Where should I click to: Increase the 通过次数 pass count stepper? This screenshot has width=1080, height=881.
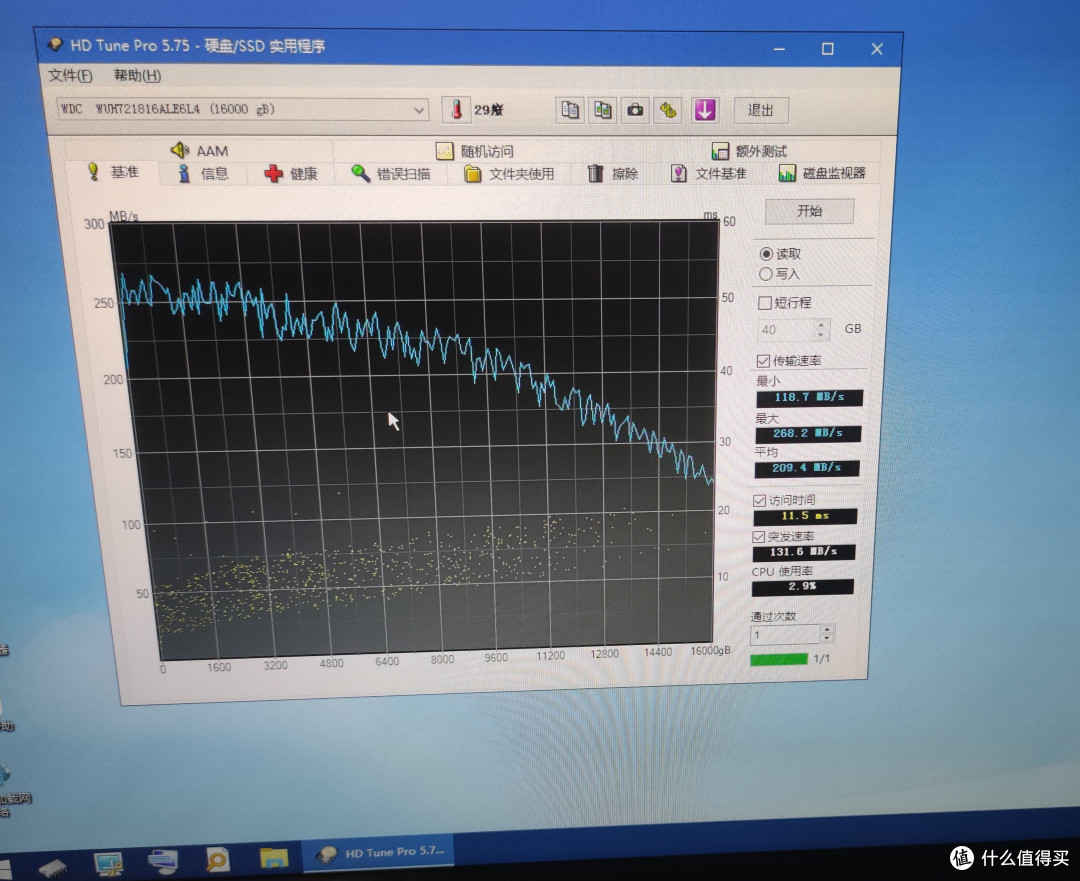[x=826, y=629]
